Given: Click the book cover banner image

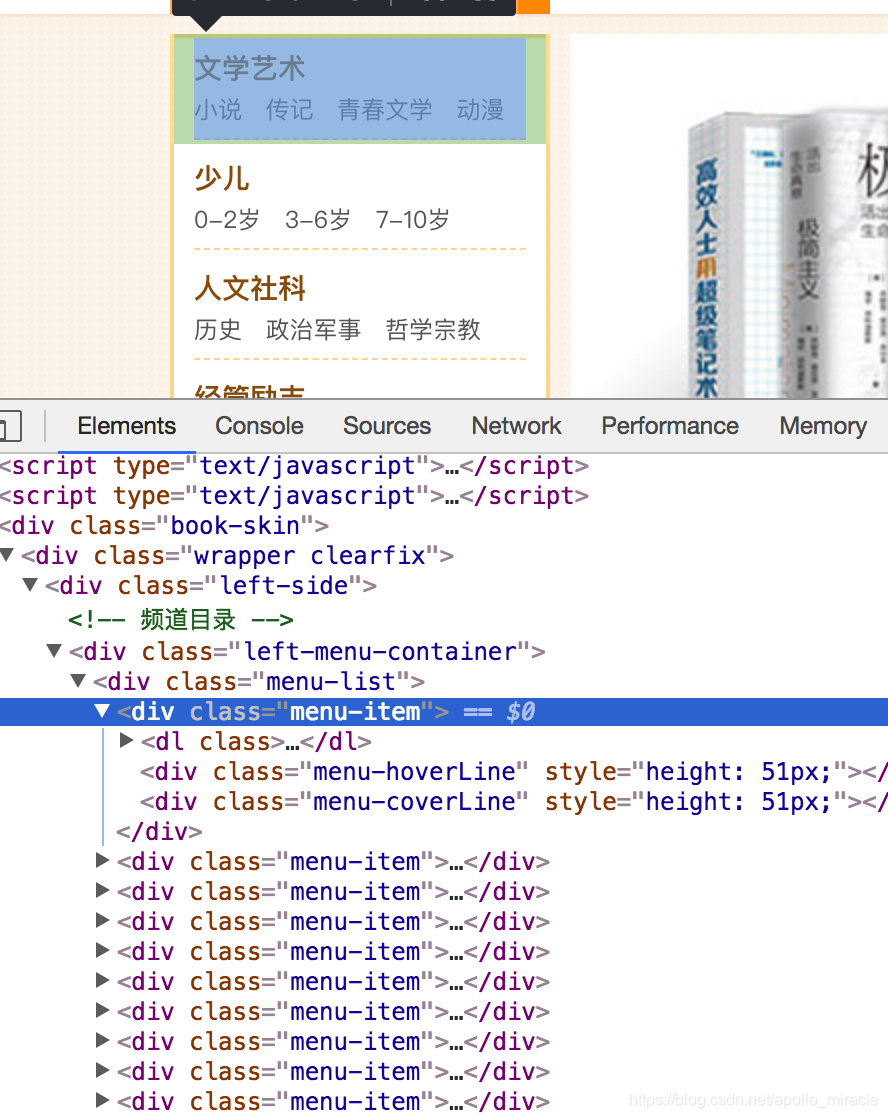Looking at the screenshot, I should coord(729,216).
